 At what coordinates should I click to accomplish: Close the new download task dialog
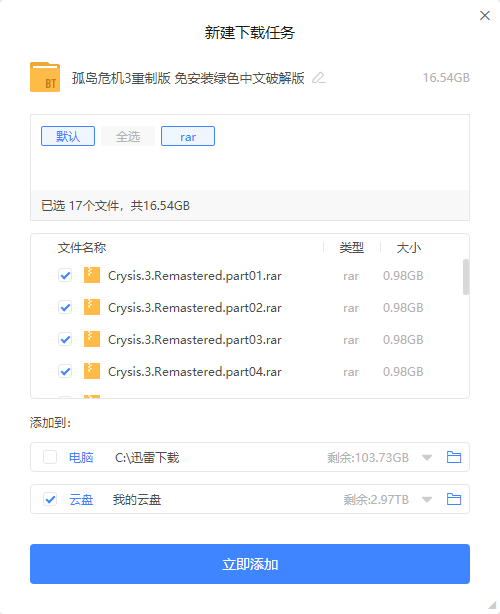[485, 16]
